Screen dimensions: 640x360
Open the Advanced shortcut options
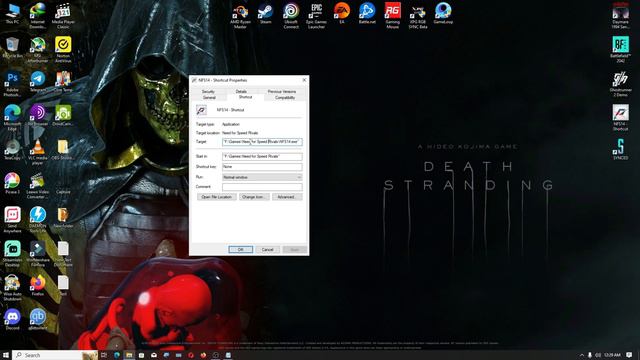point(287,197)
